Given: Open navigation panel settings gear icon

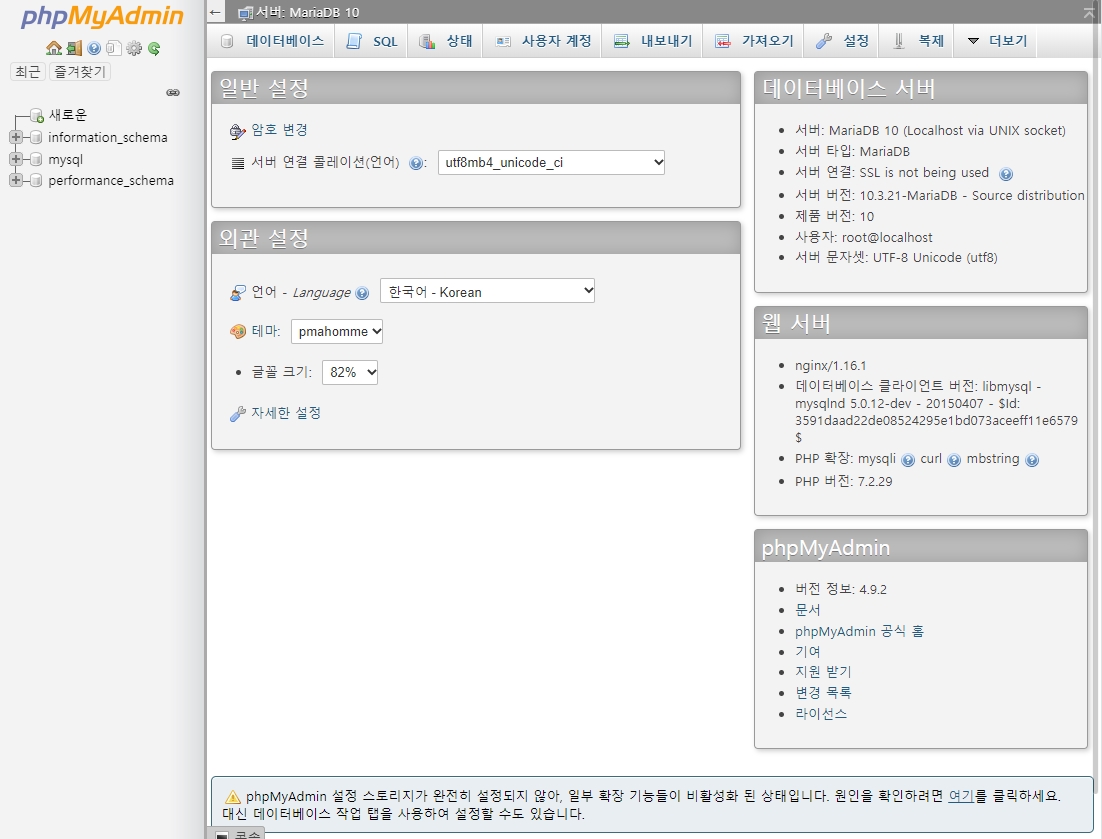Looking at the screenshot, I should pos(134,48).
